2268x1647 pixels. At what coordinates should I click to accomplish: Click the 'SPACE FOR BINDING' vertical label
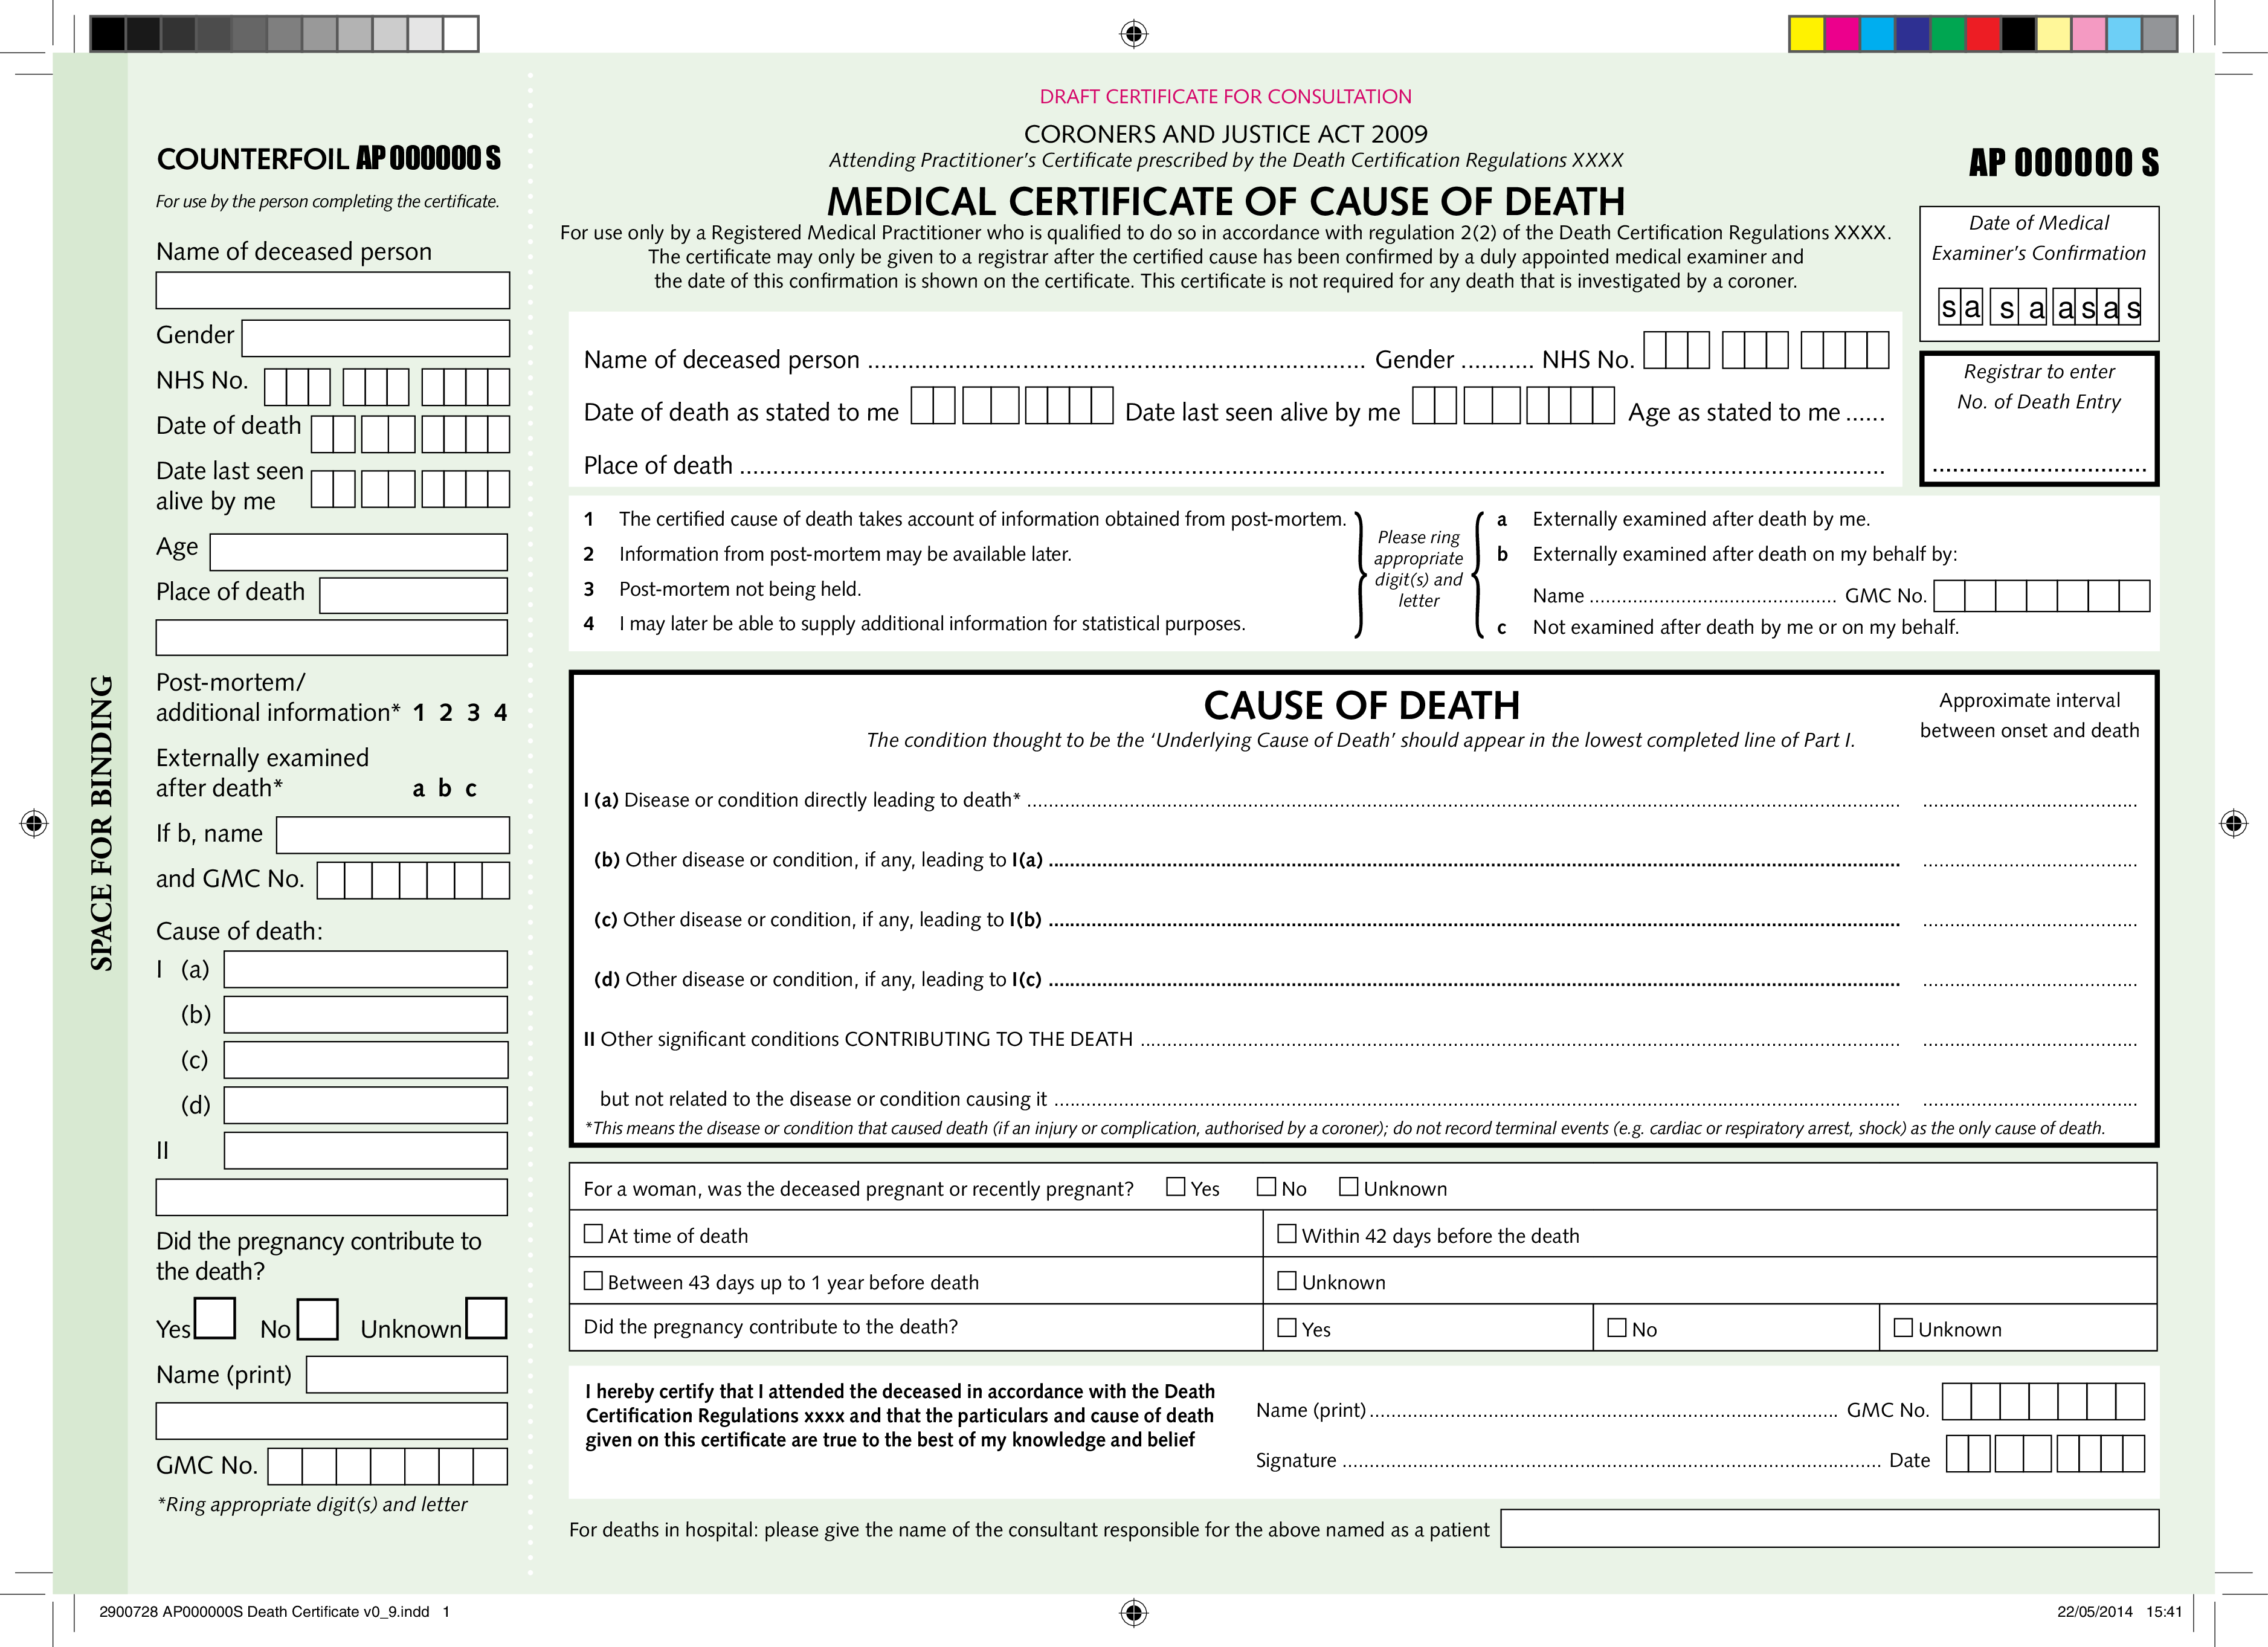(x=102, y=823)
